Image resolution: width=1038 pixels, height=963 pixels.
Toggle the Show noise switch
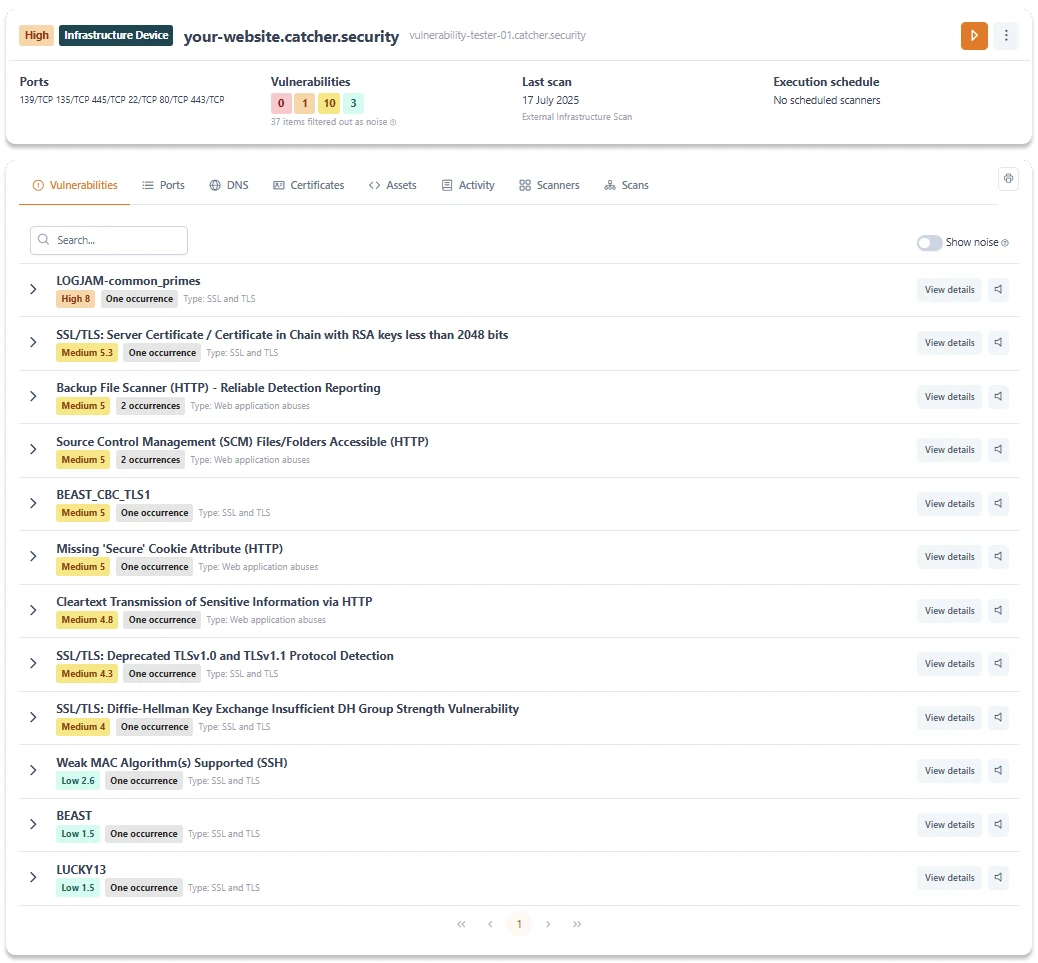pos(929,243)
